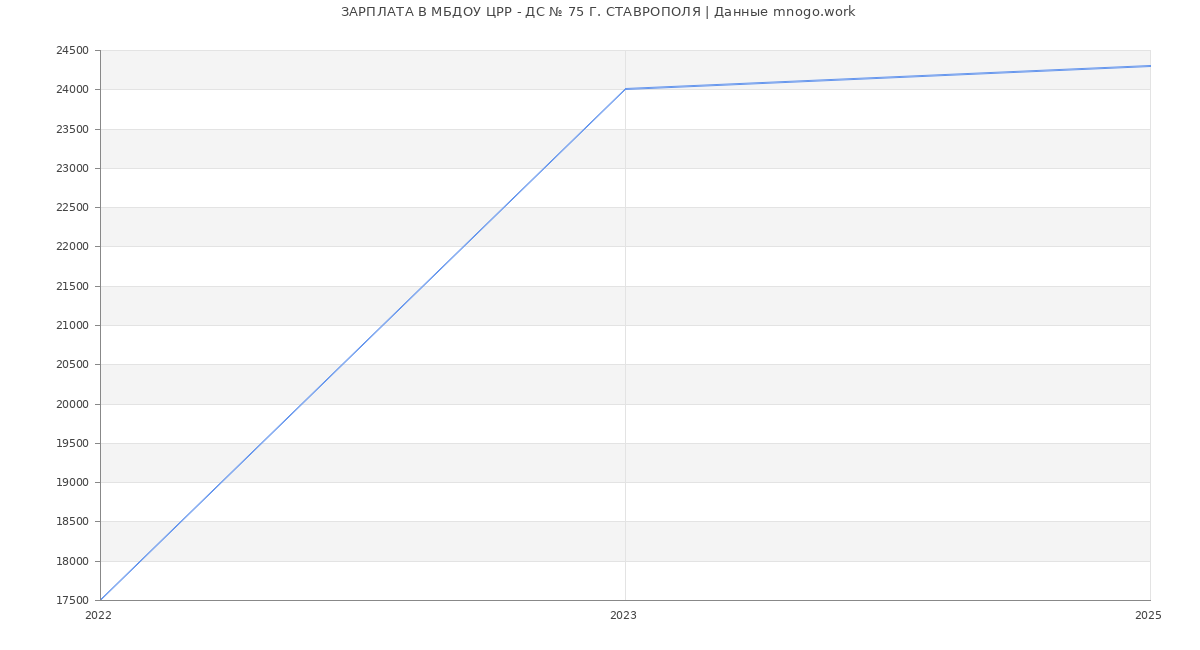Screen dimensions: 1200x650
Task: Click the 20500 y-axis label
Action: pos(73,365)
